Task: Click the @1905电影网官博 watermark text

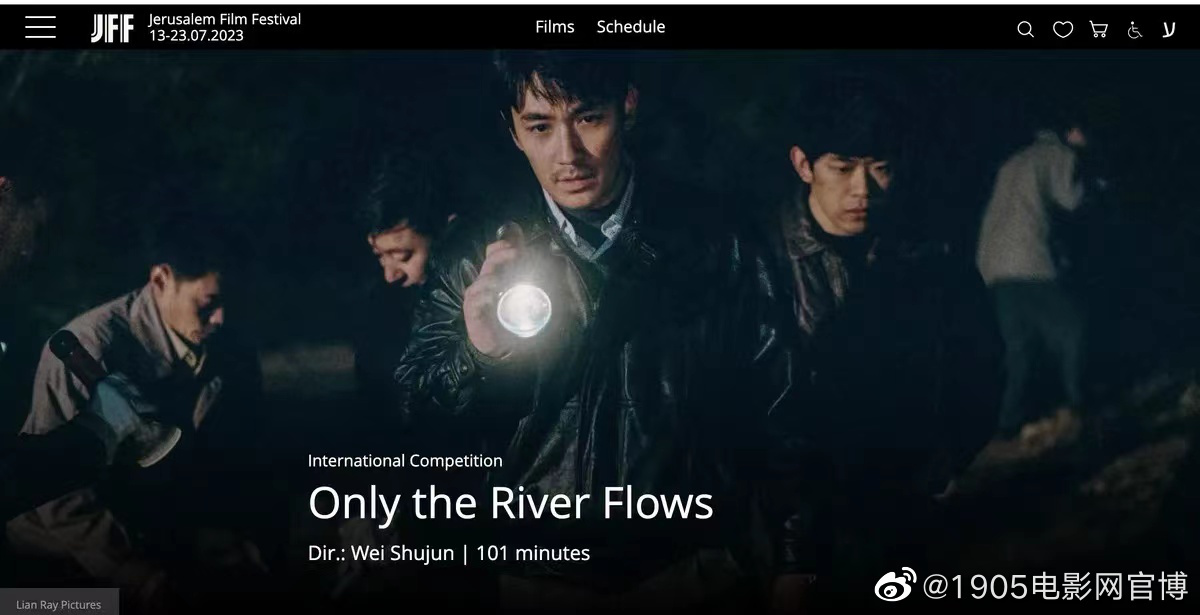Action: (1055, 585)
